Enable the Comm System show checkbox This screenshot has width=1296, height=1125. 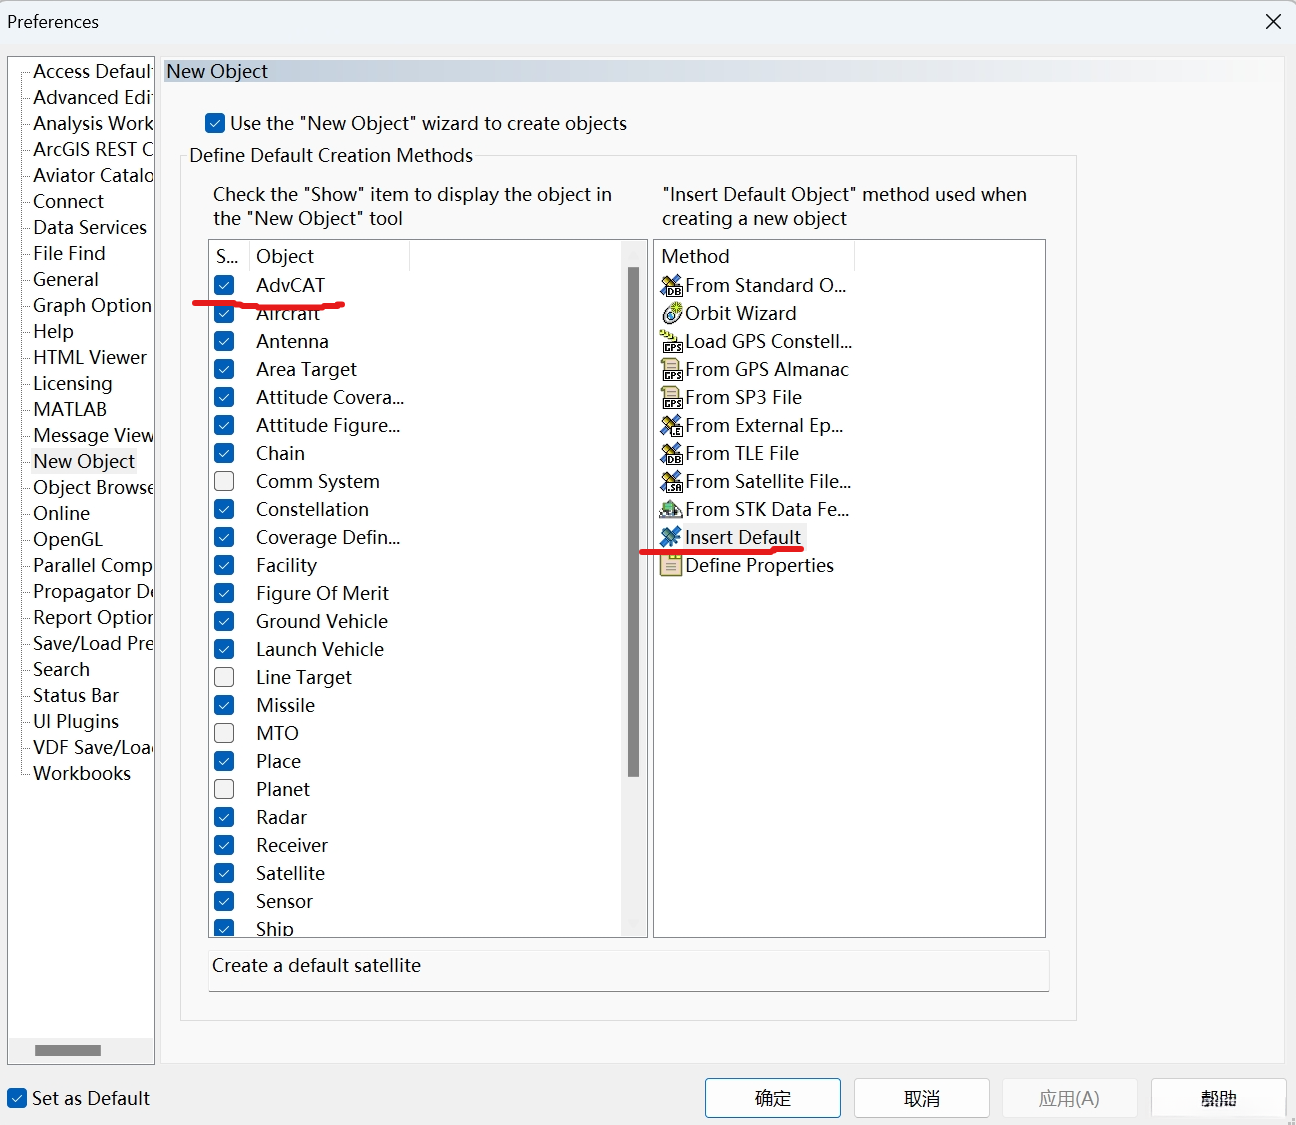(x=224, y=481)
